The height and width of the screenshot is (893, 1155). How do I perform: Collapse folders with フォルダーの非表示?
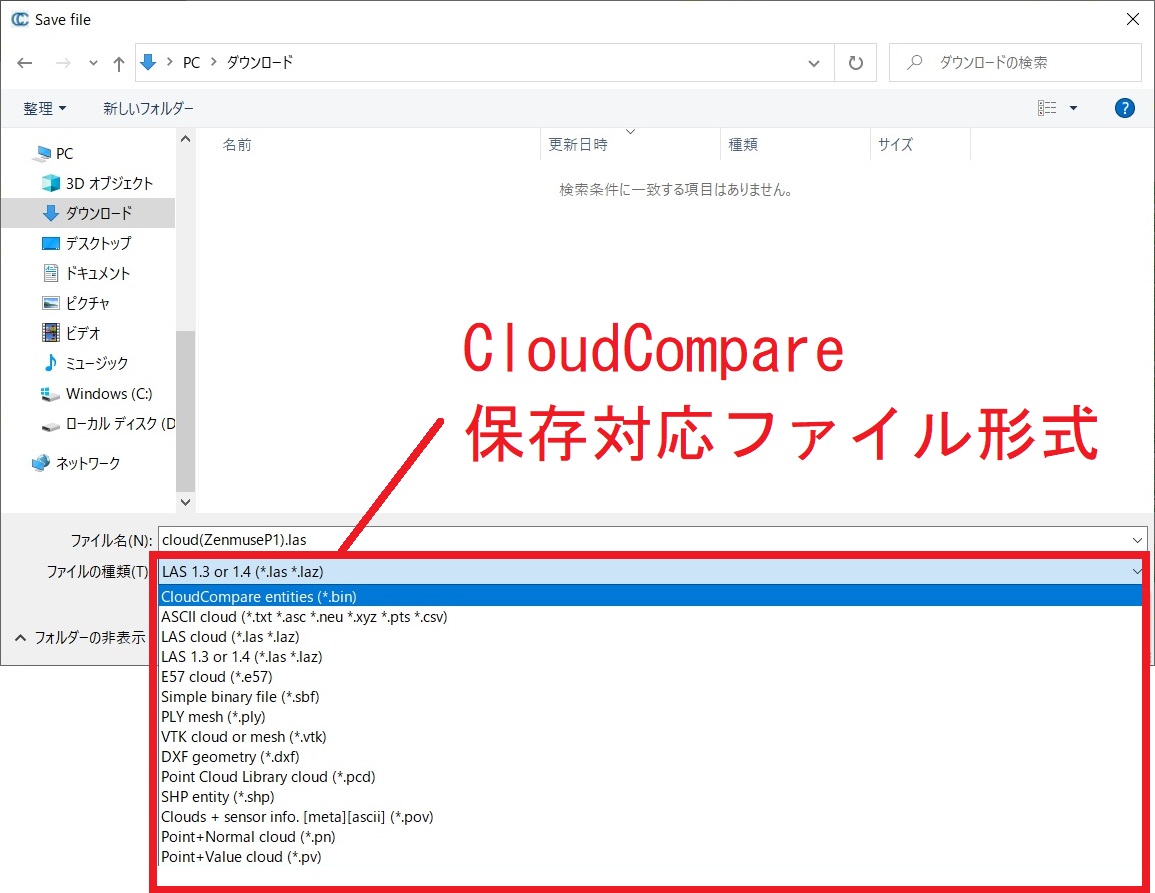pyautogui.click(x=80, y=637)
